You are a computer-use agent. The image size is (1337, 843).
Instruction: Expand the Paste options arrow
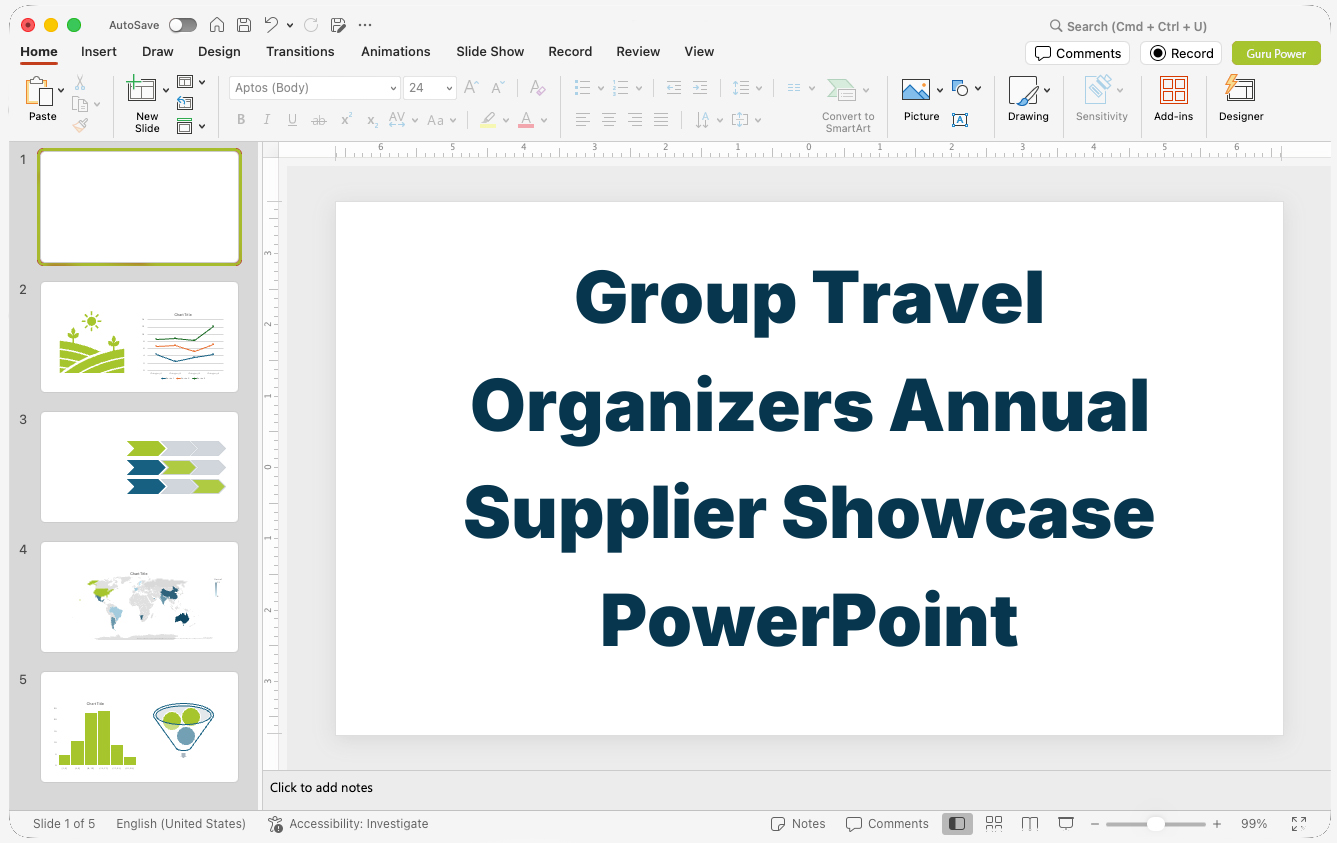pyautogui.click(x=62, y=91)
